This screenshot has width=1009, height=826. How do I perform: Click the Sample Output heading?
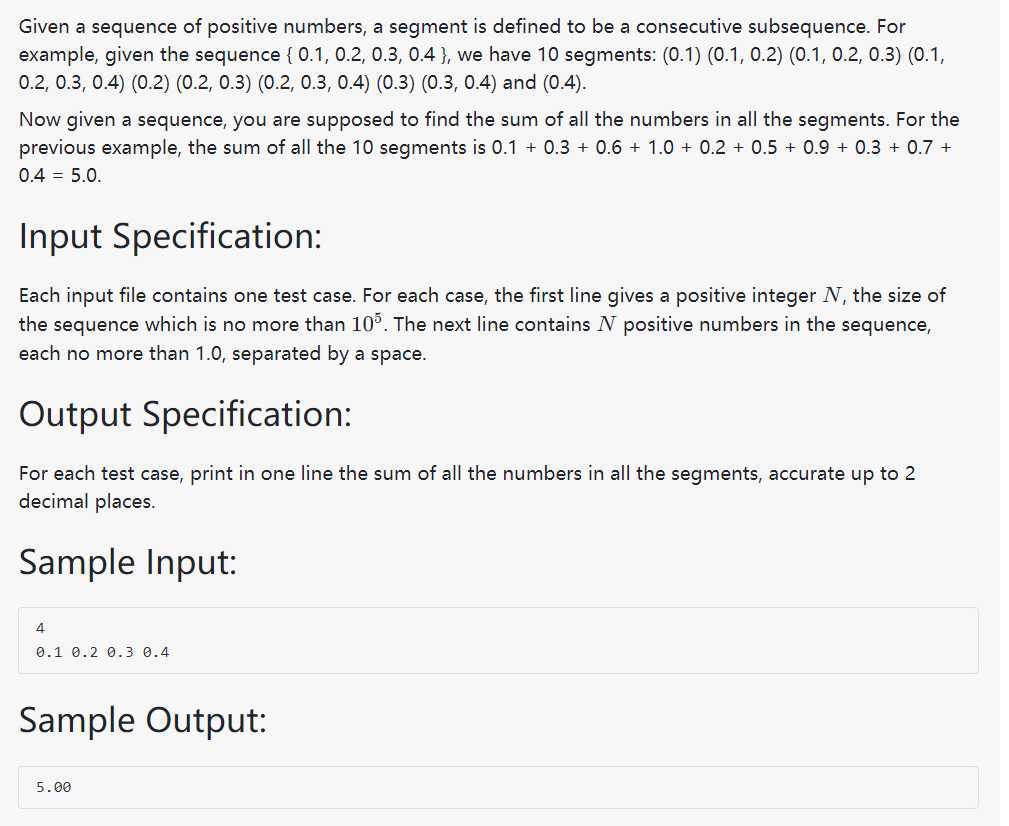tap(142, 720)
